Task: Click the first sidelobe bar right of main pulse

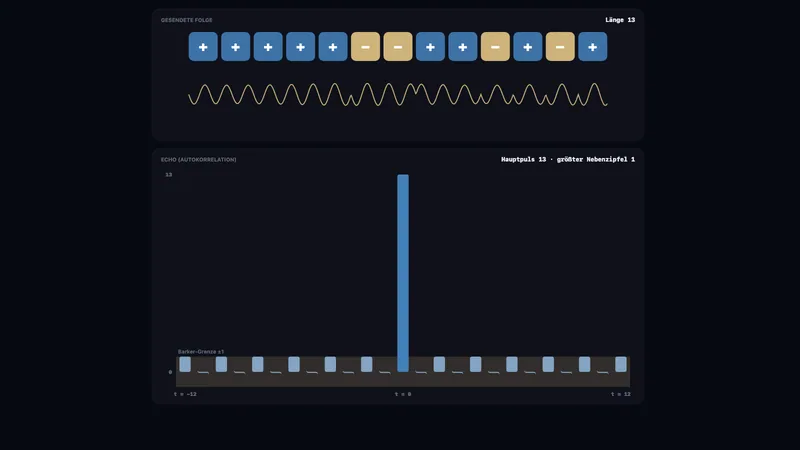Action: click(421, 372)
